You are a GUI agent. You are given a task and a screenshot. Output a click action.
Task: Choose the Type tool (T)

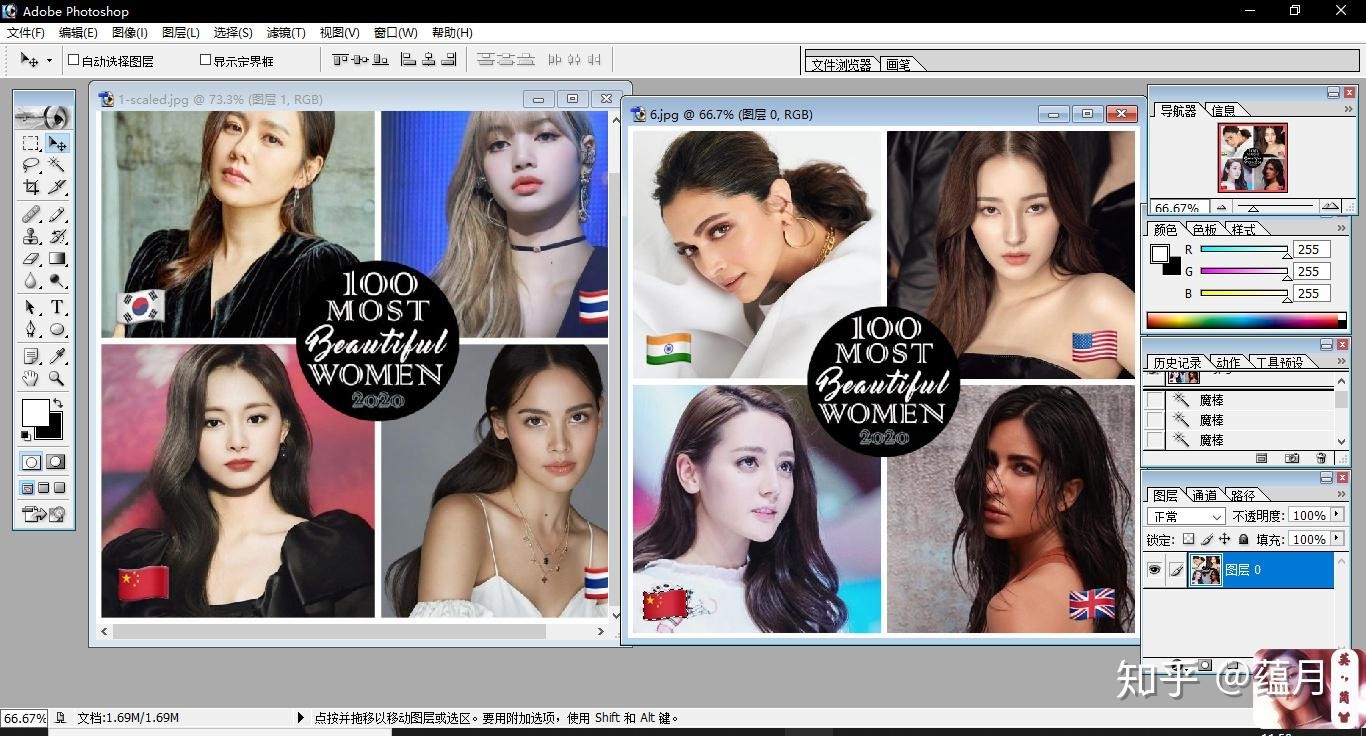57,307
